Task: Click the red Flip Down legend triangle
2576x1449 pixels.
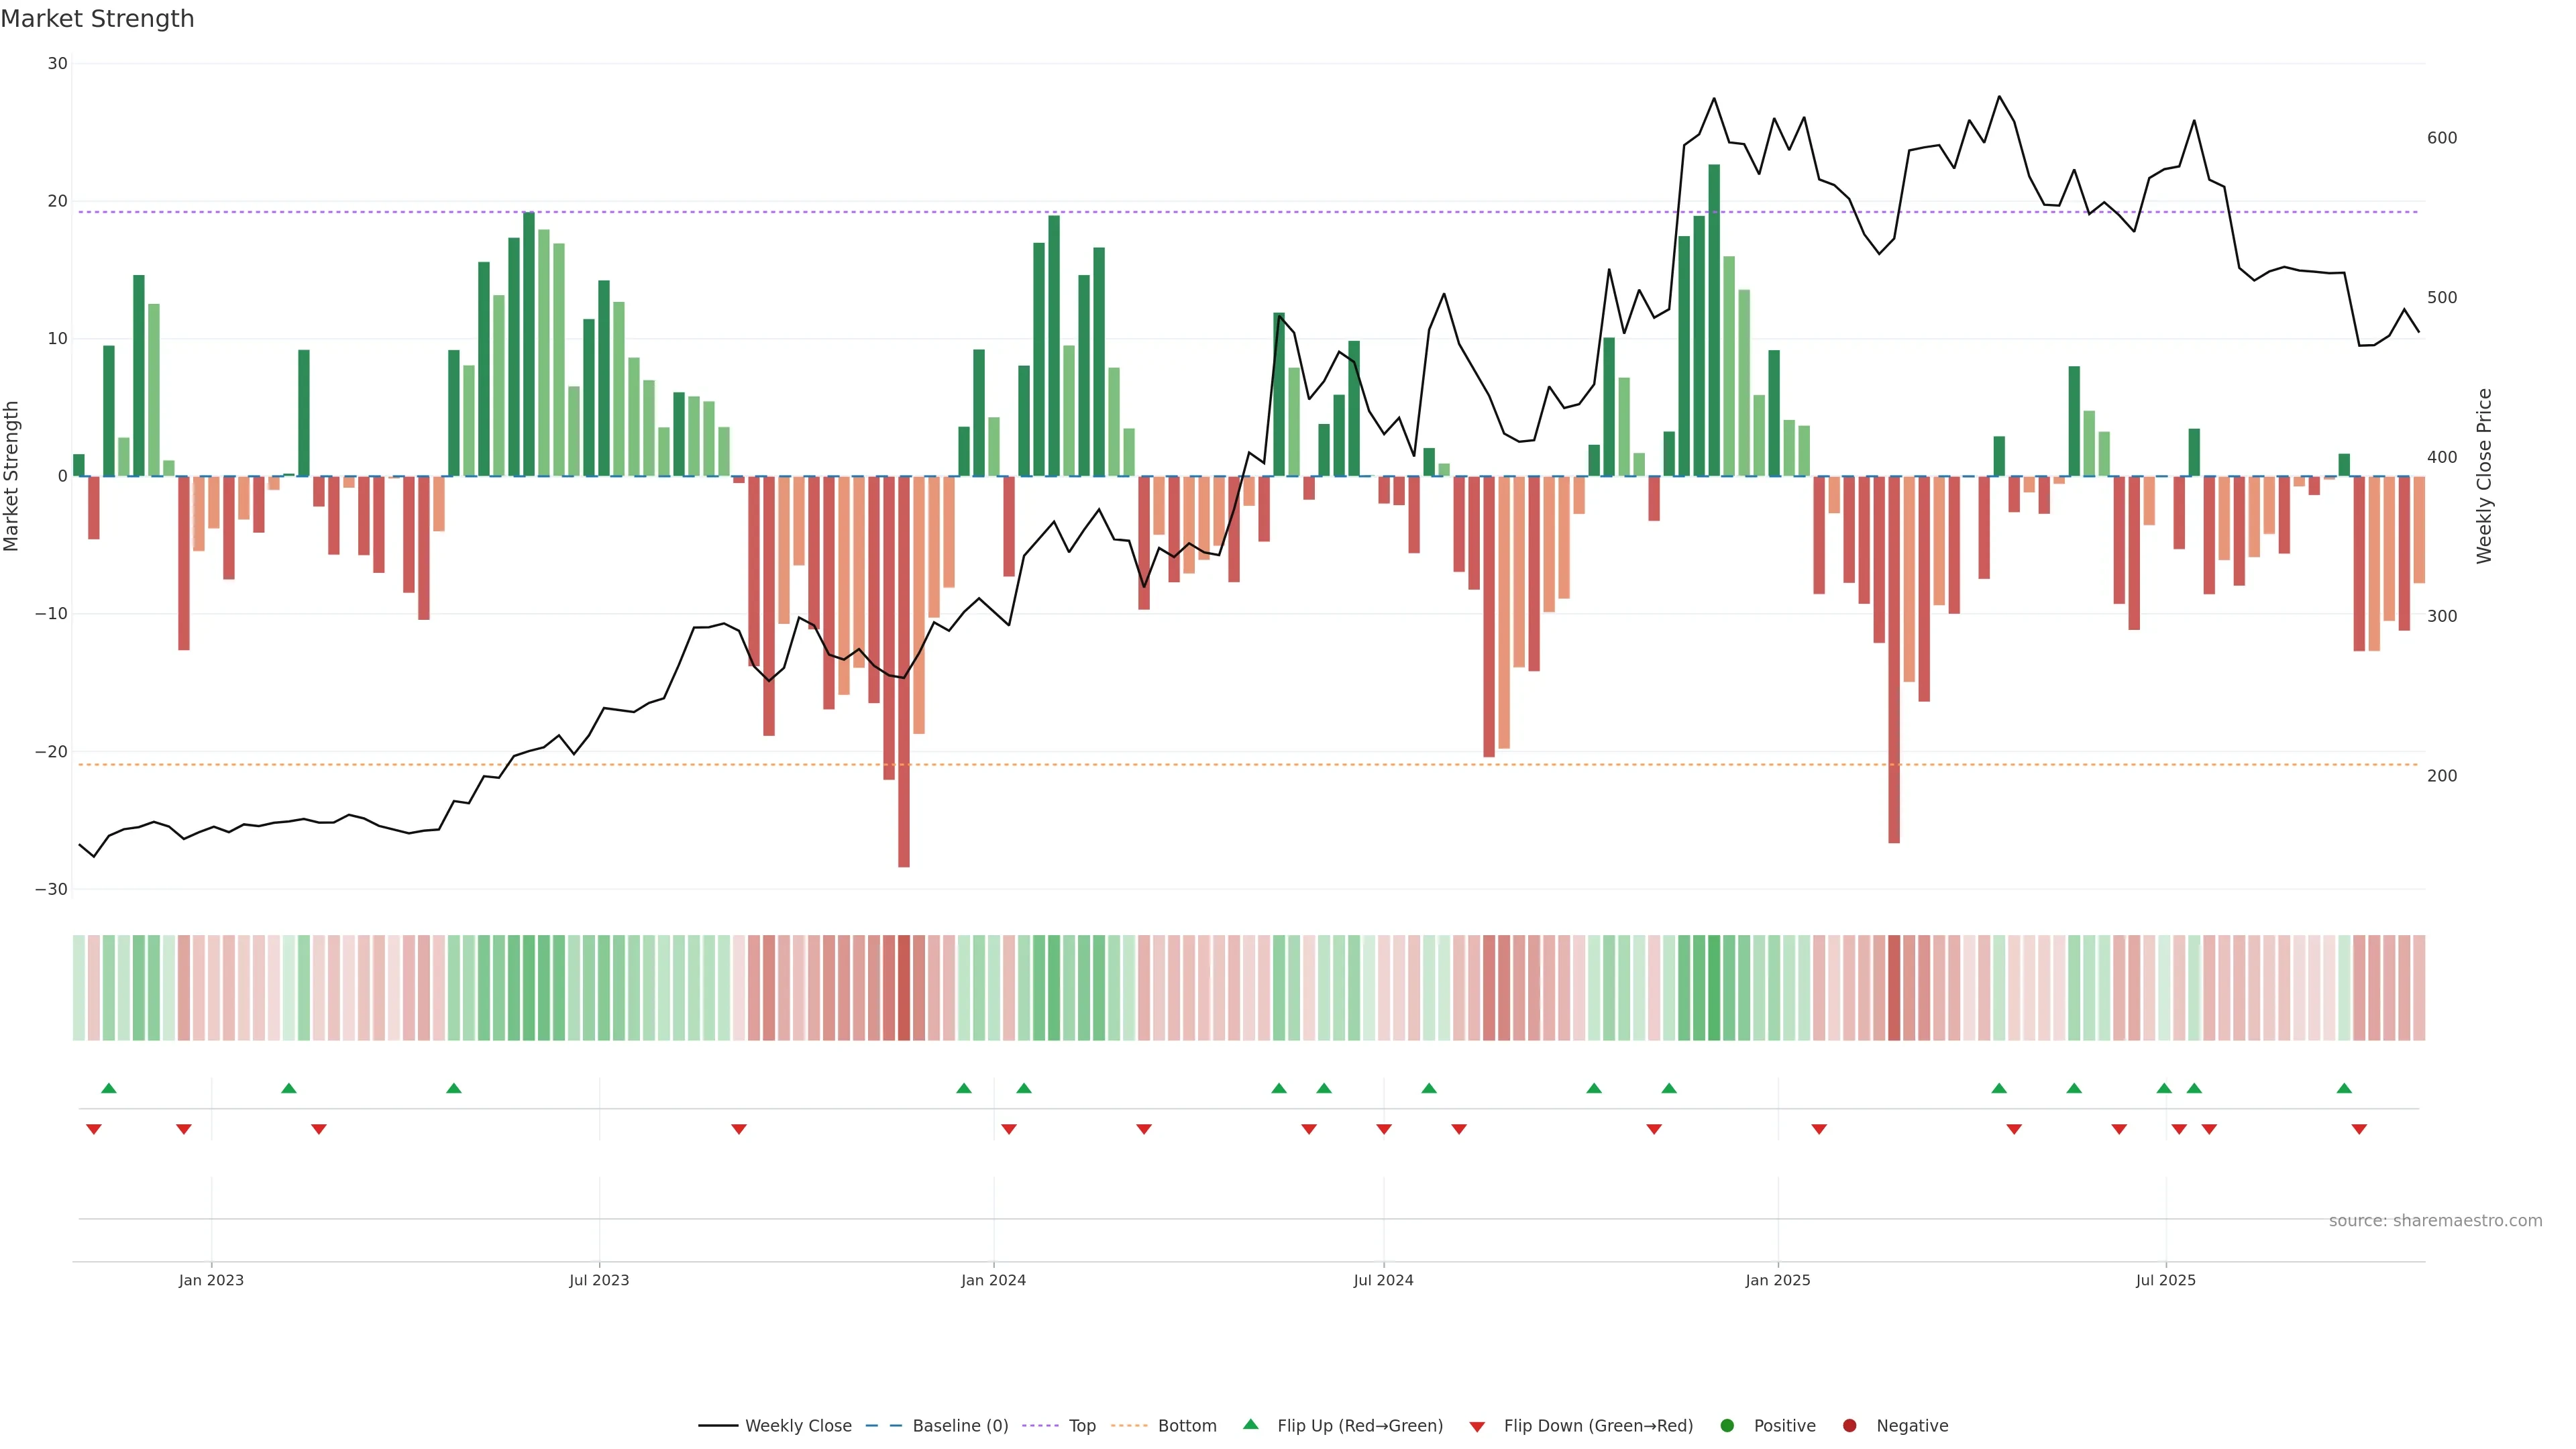Action: [x=1477, y=1427]
